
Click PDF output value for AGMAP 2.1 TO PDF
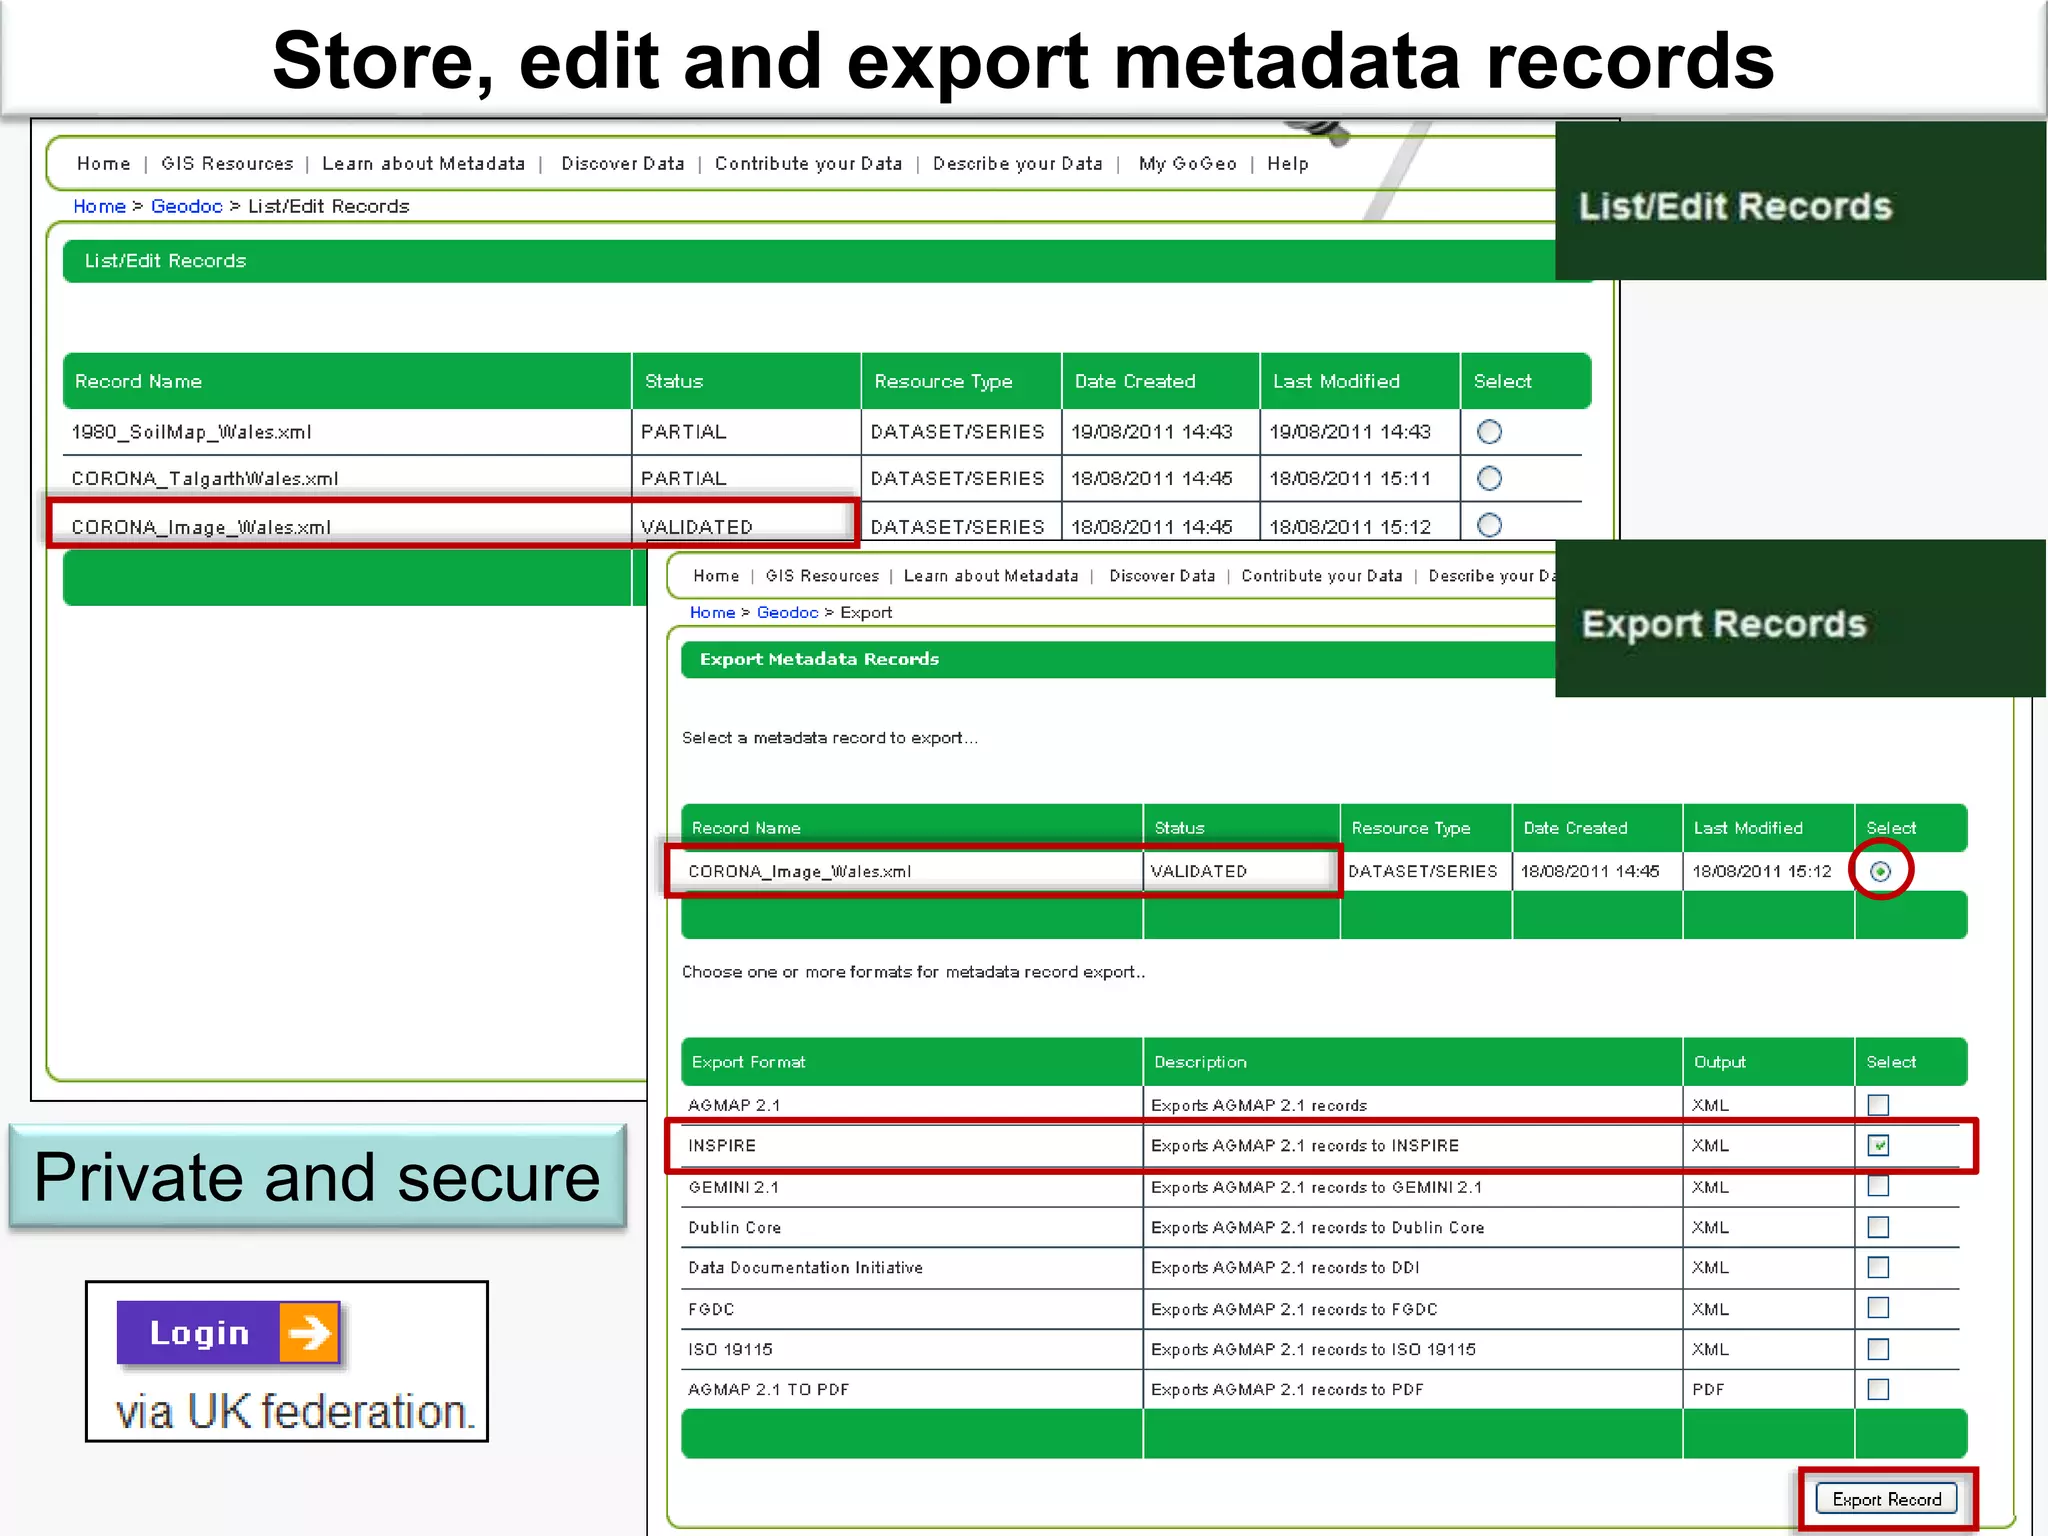click(1708, 1389)
